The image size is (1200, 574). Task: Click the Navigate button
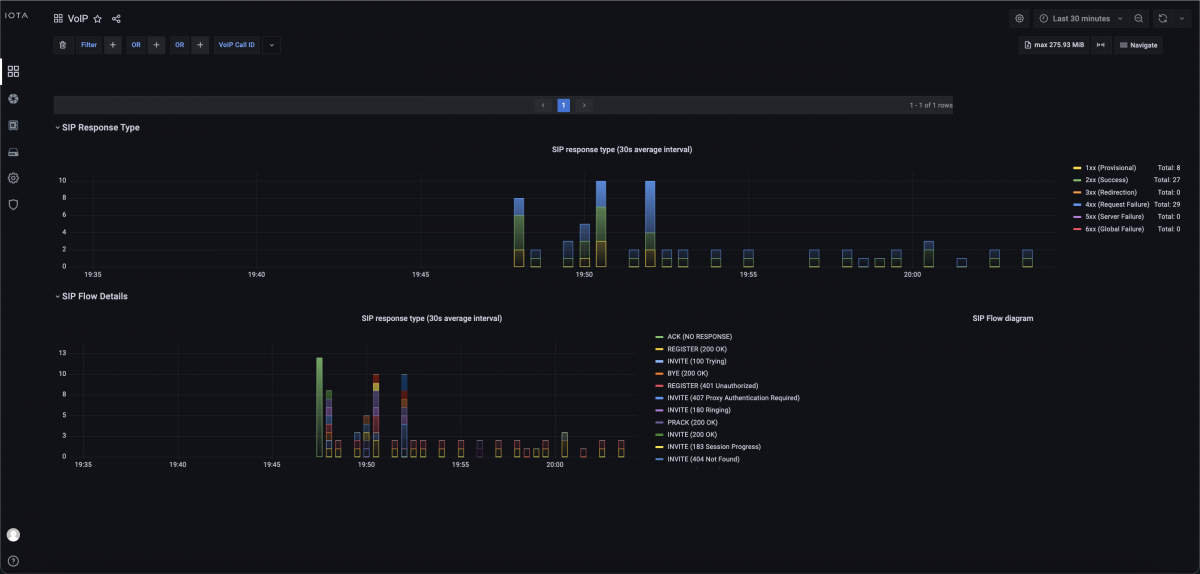(x=1138, y=45)
